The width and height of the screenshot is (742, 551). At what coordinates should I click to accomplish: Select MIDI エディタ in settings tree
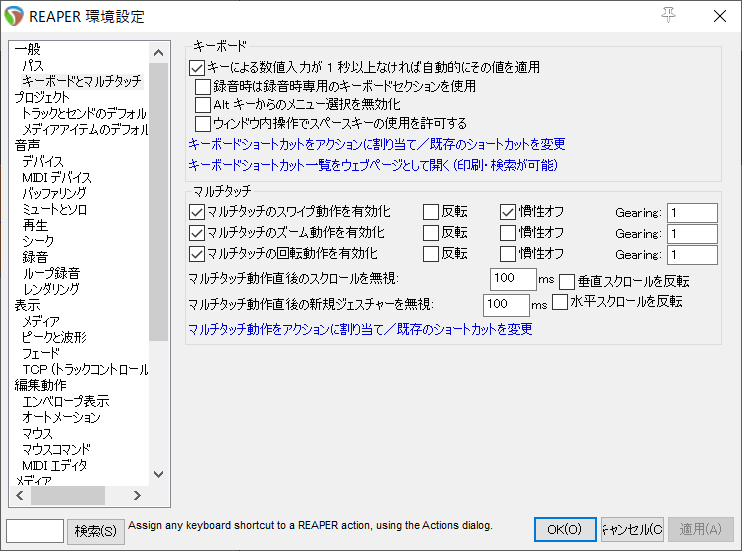coord(54,465)
